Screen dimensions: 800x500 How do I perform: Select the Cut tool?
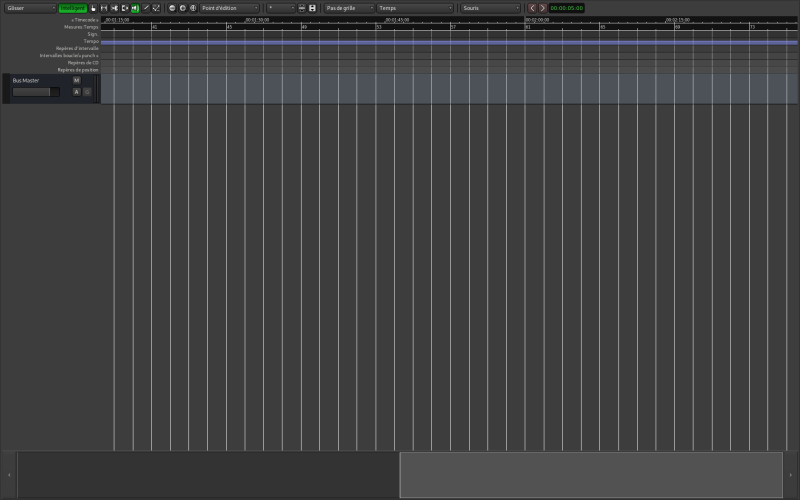coord(114,8)
